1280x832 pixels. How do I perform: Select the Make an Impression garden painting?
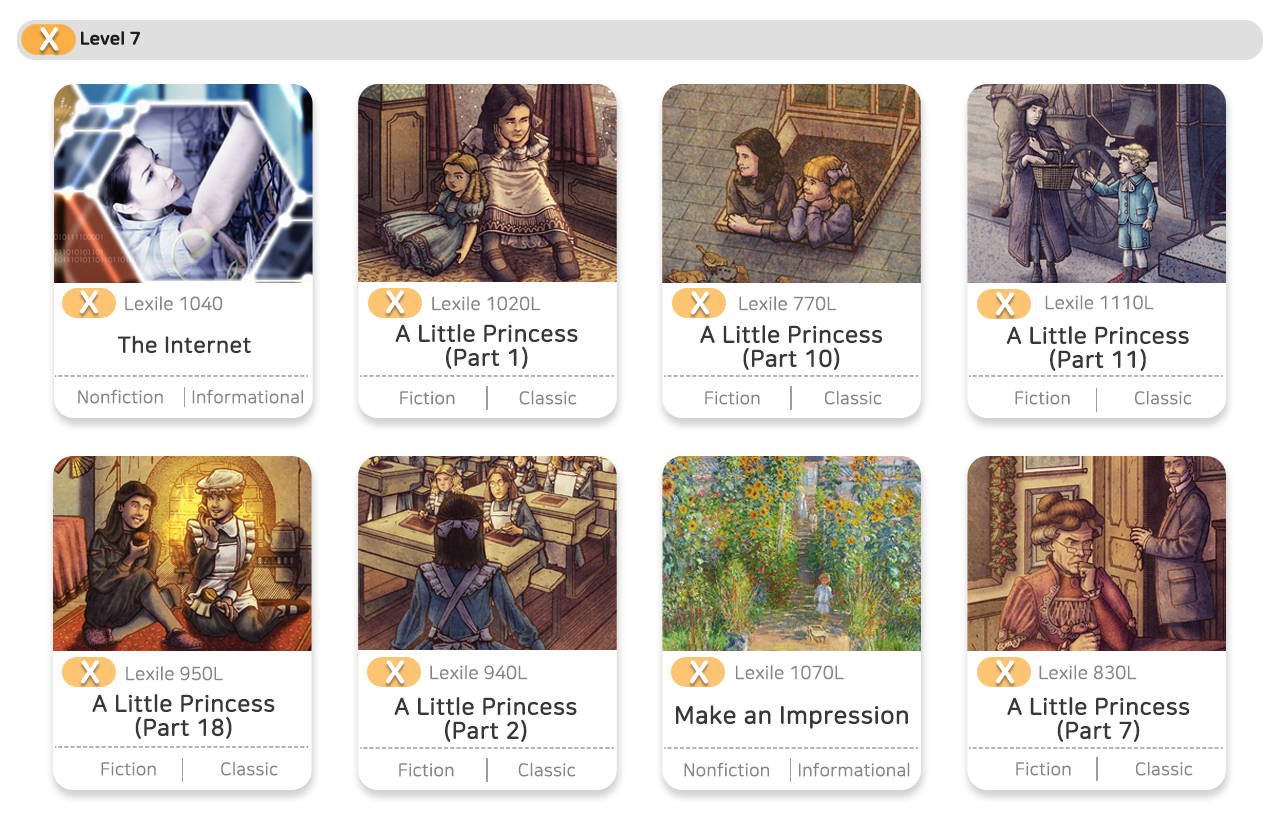click(791, 554)
